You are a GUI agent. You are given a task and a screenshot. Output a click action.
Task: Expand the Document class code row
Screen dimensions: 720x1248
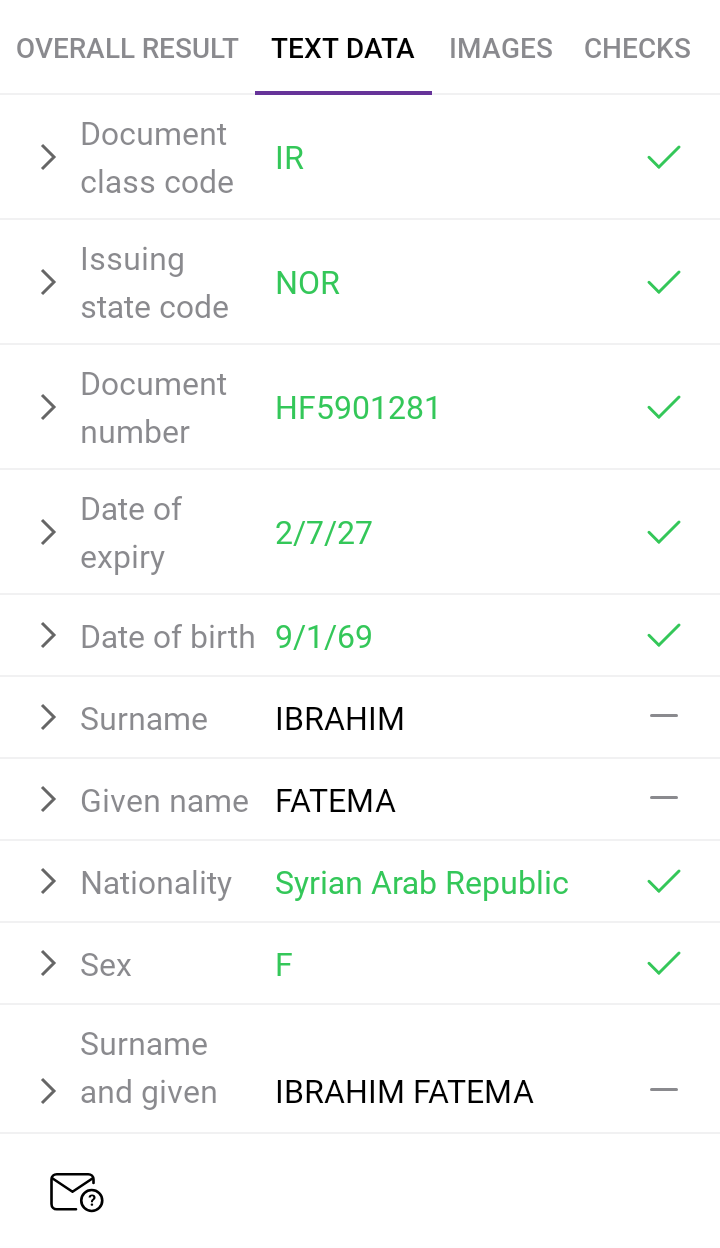[x=48, y=157]
